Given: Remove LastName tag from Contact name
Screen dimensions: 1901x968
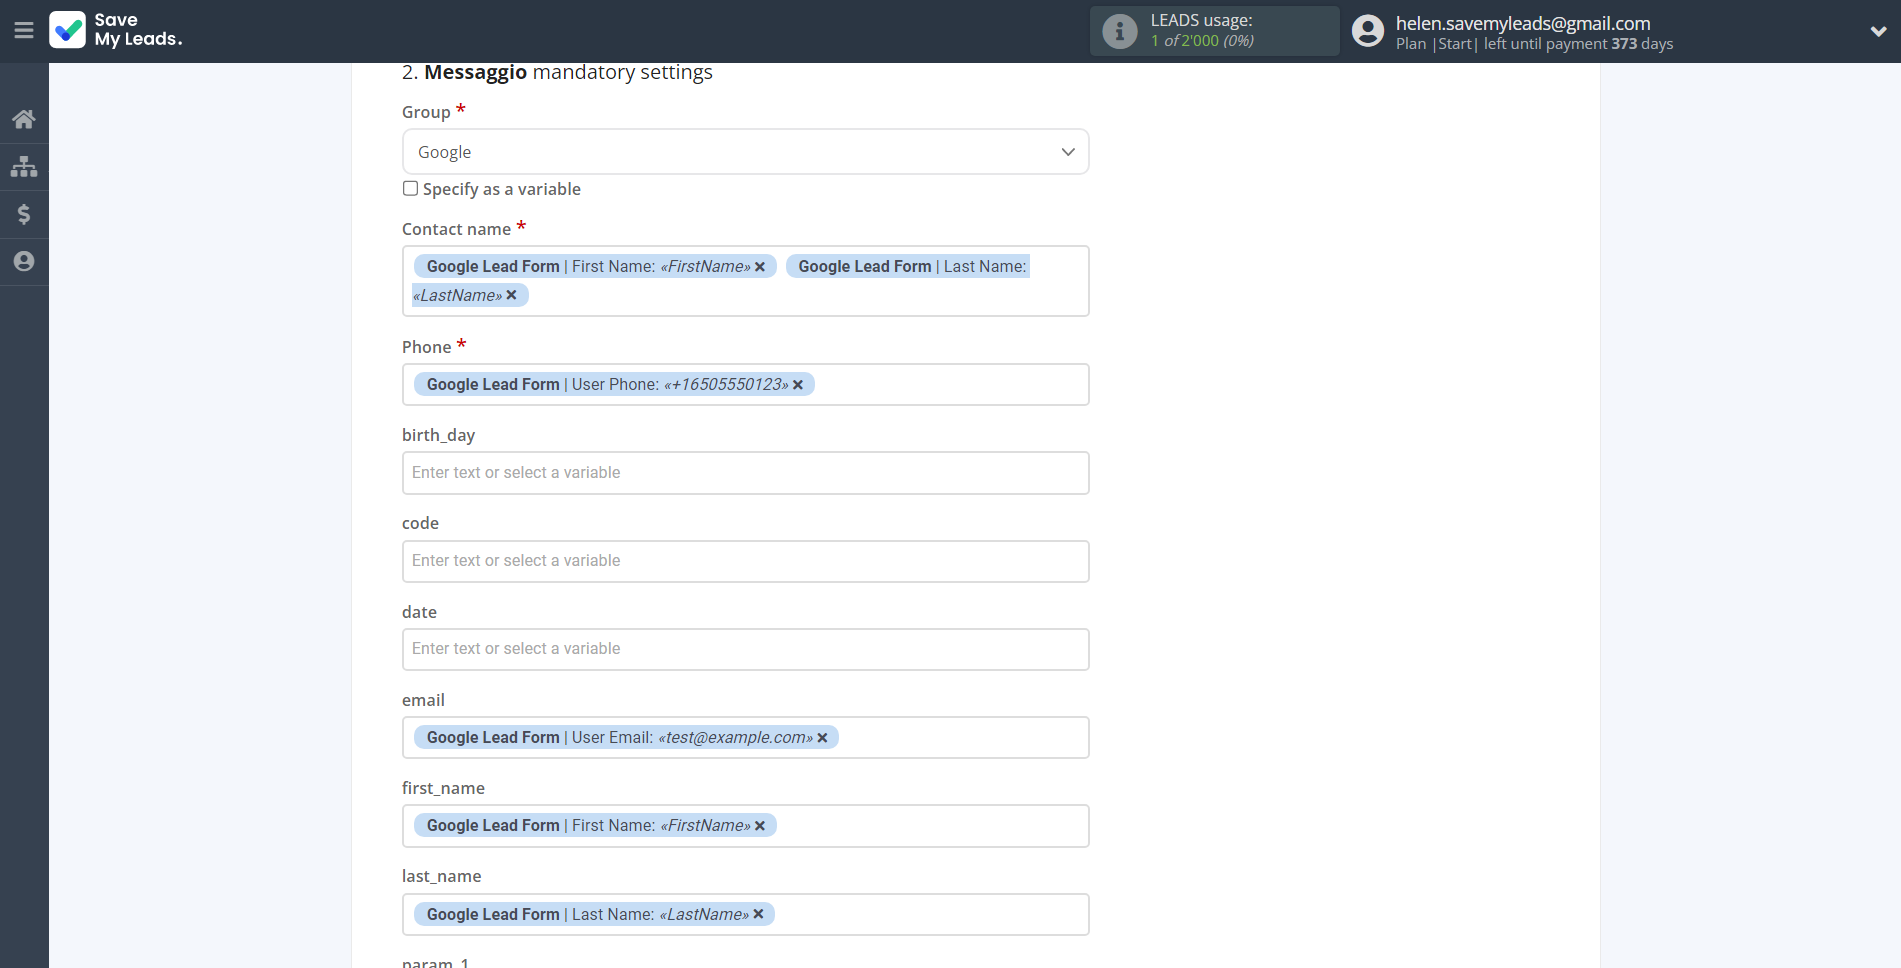Looking at the screenshot, I should pyautogui.click(x=511, y=295).
